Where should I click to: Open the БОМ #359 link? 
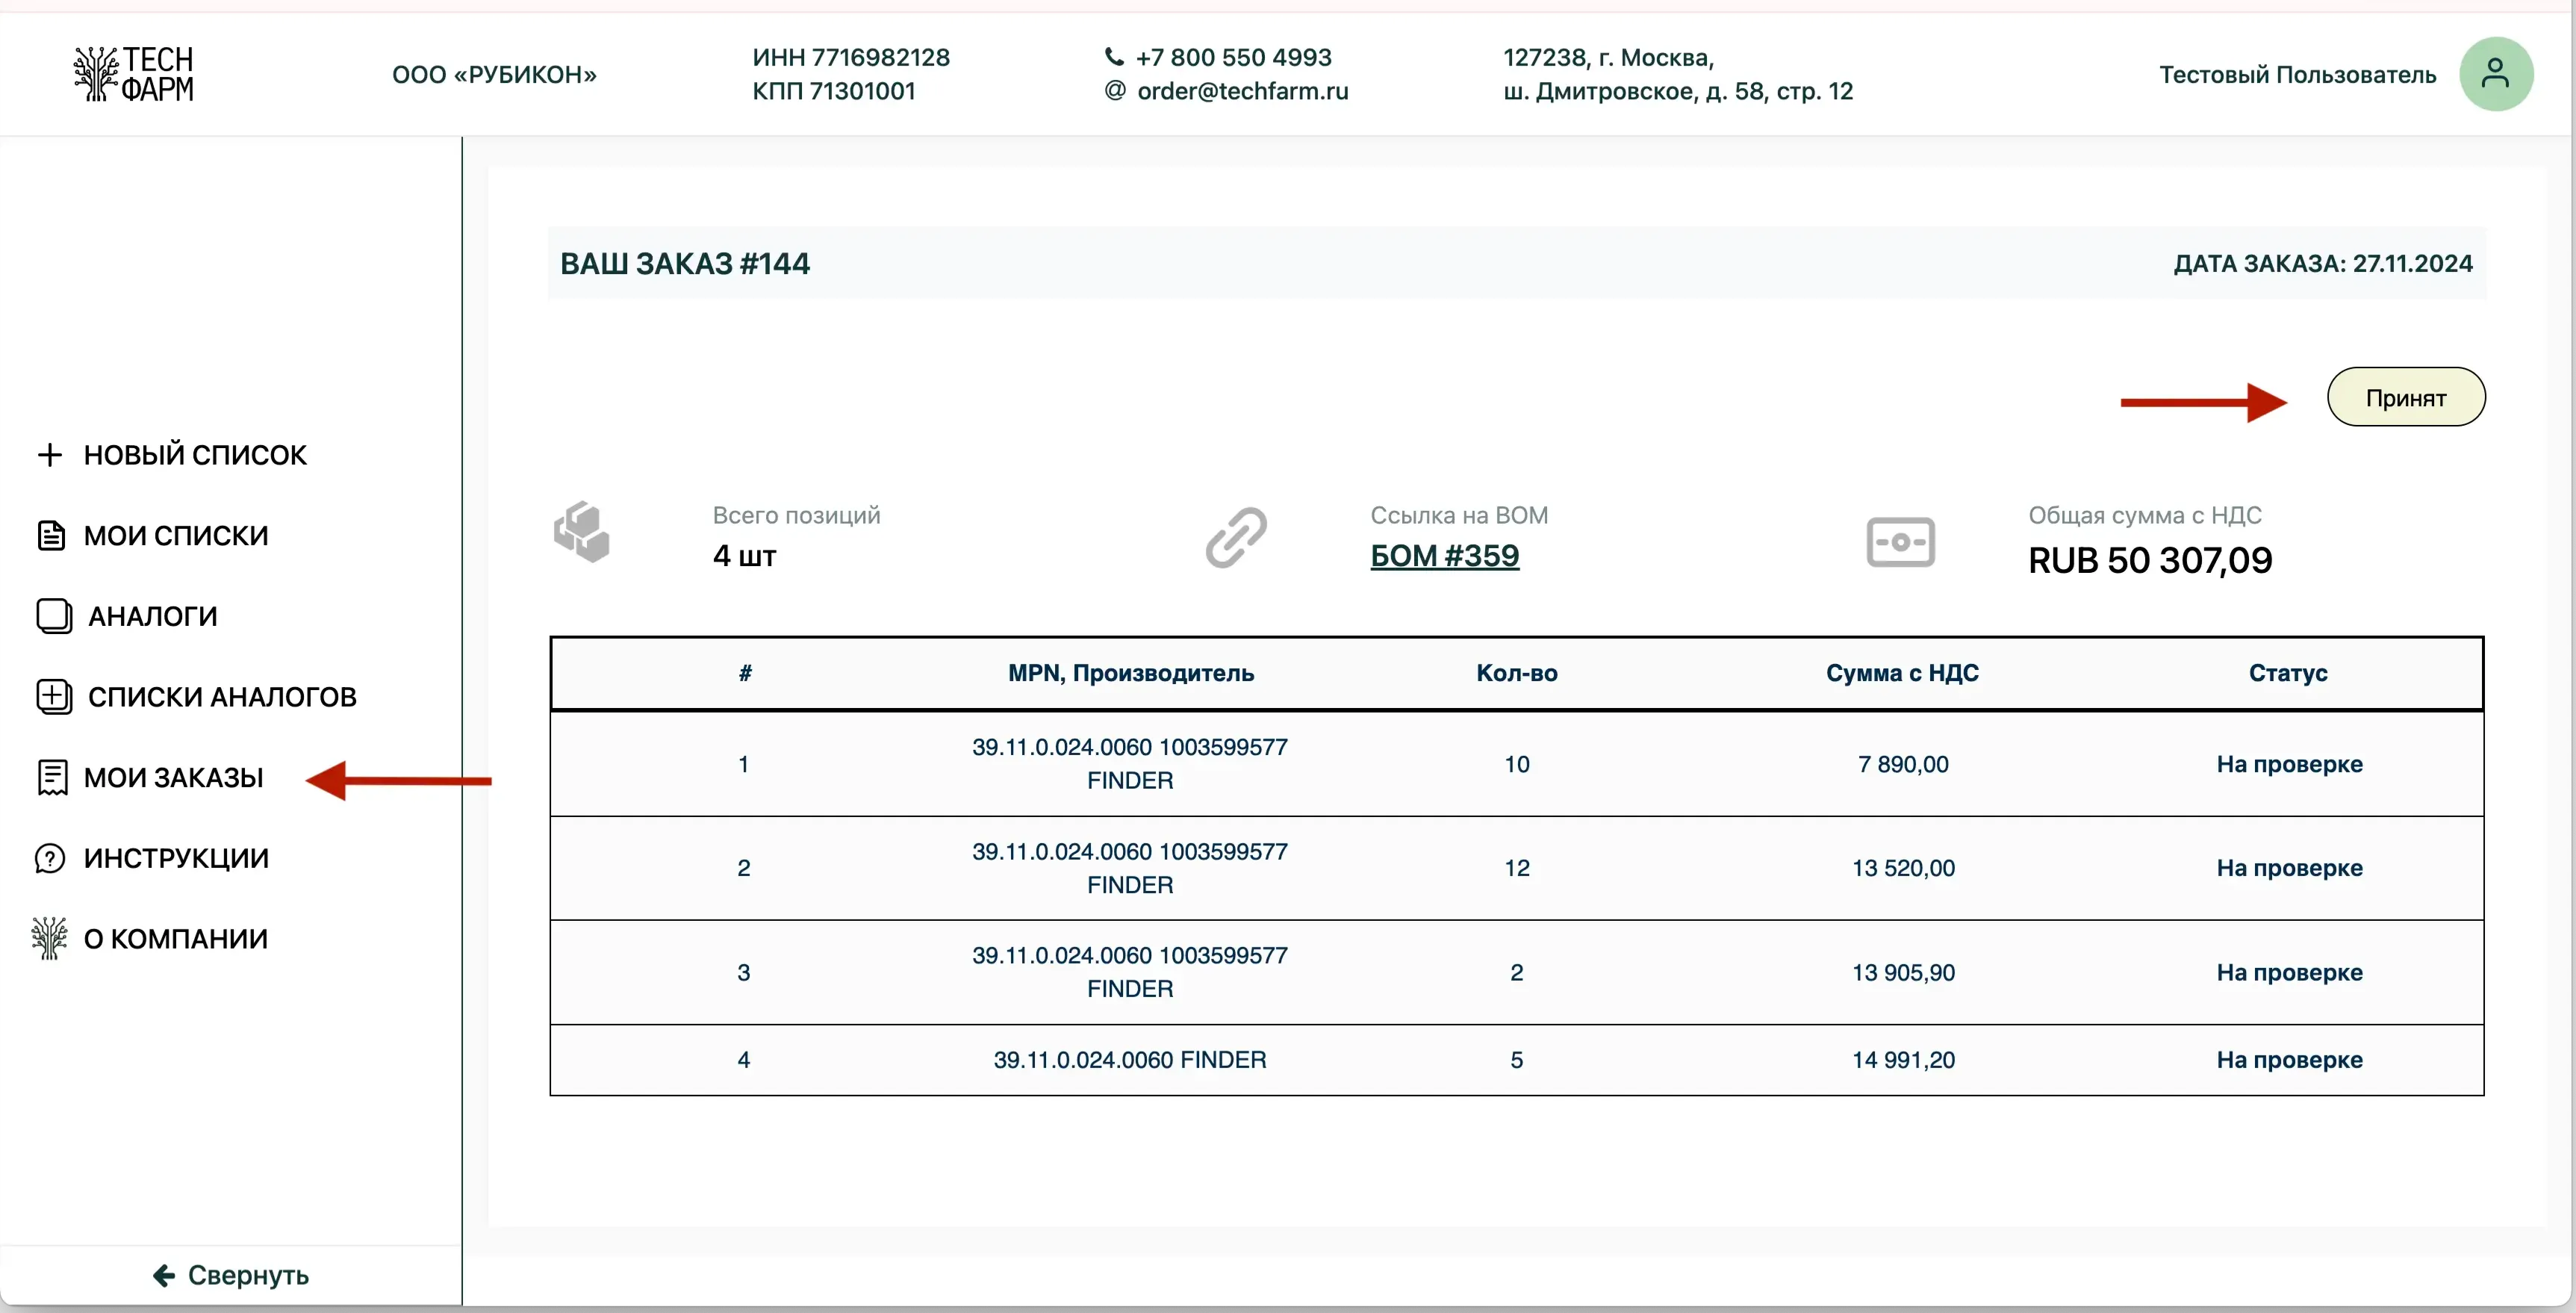pos(1444,556)
